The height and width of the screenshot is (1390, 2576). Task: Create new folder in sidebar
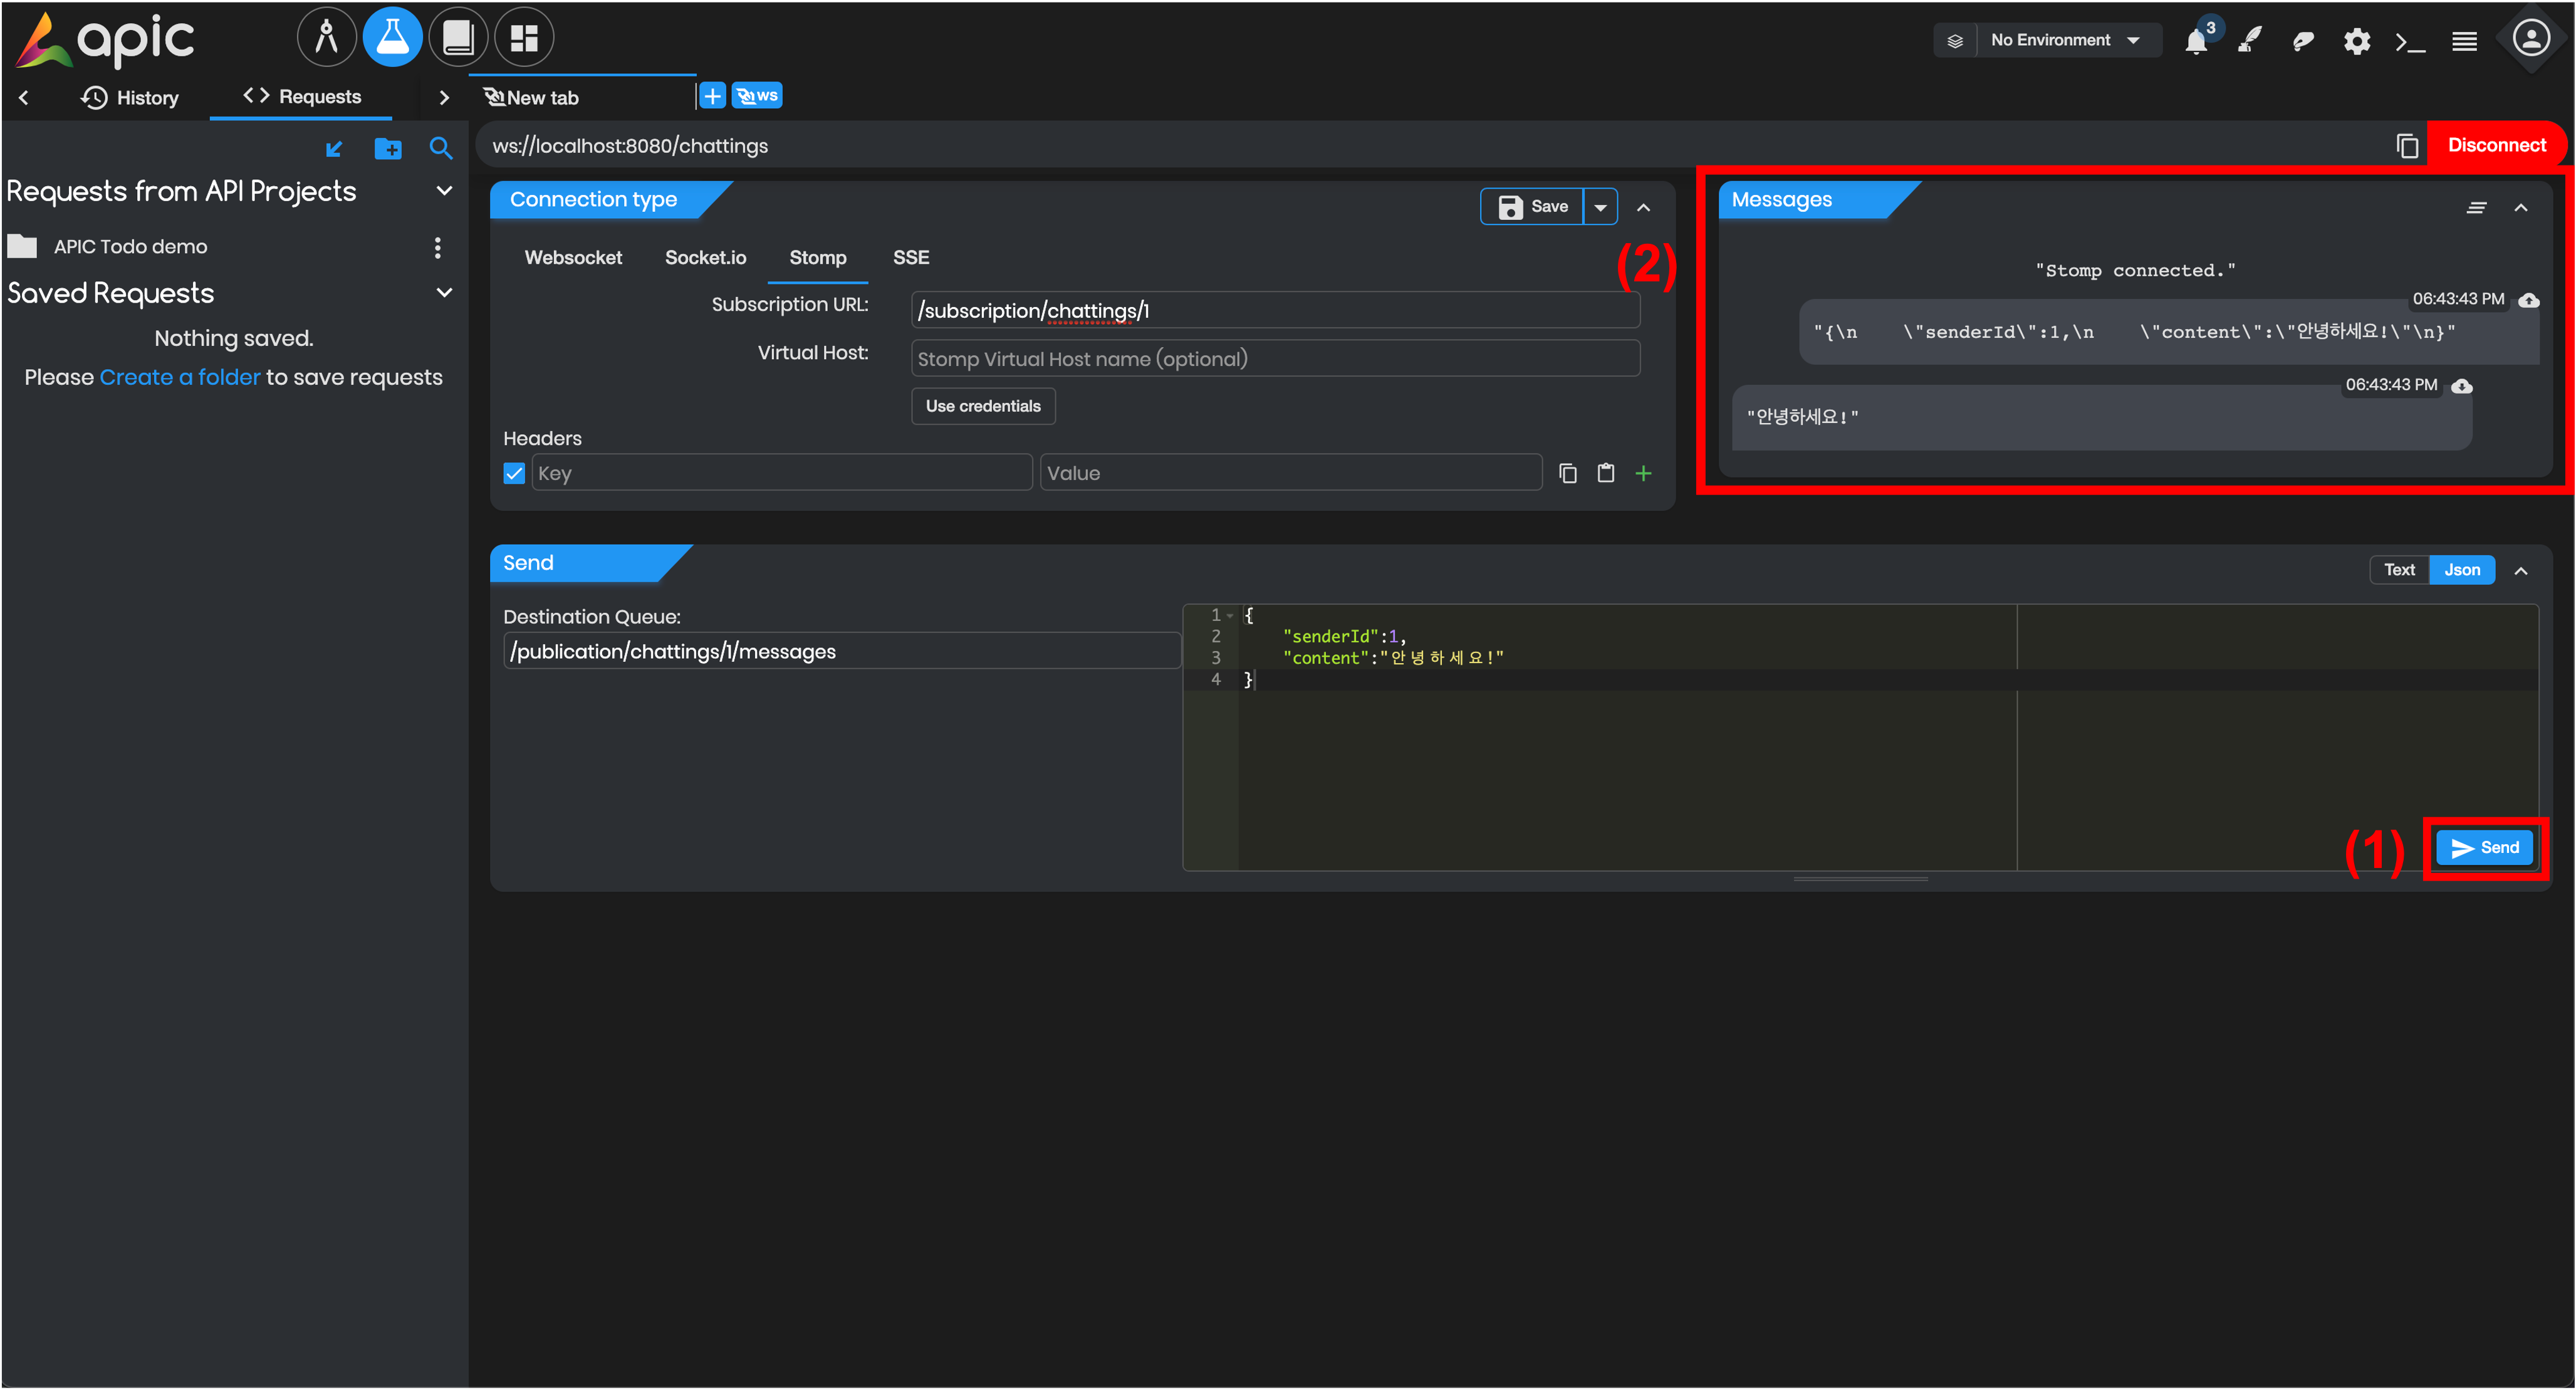point(388,149)
